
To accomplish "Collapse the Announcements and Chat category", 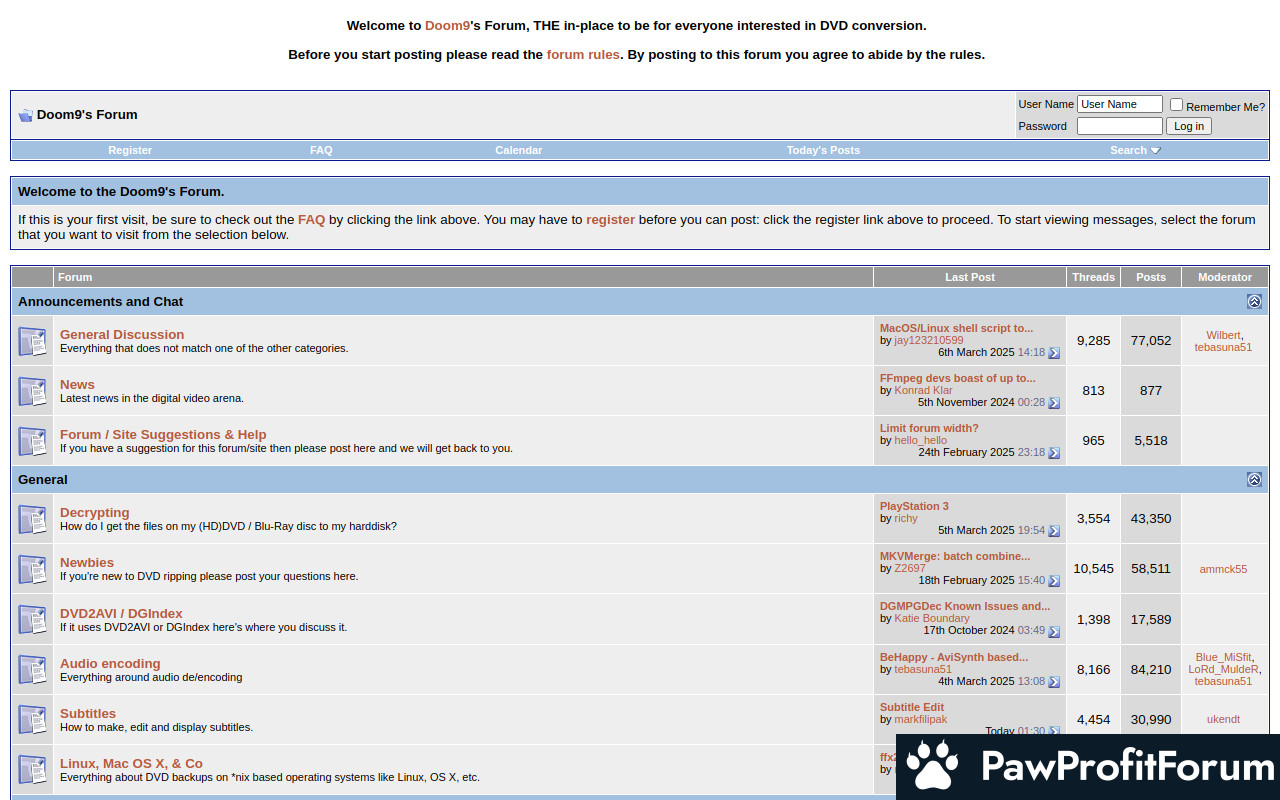I will 1254,302.
